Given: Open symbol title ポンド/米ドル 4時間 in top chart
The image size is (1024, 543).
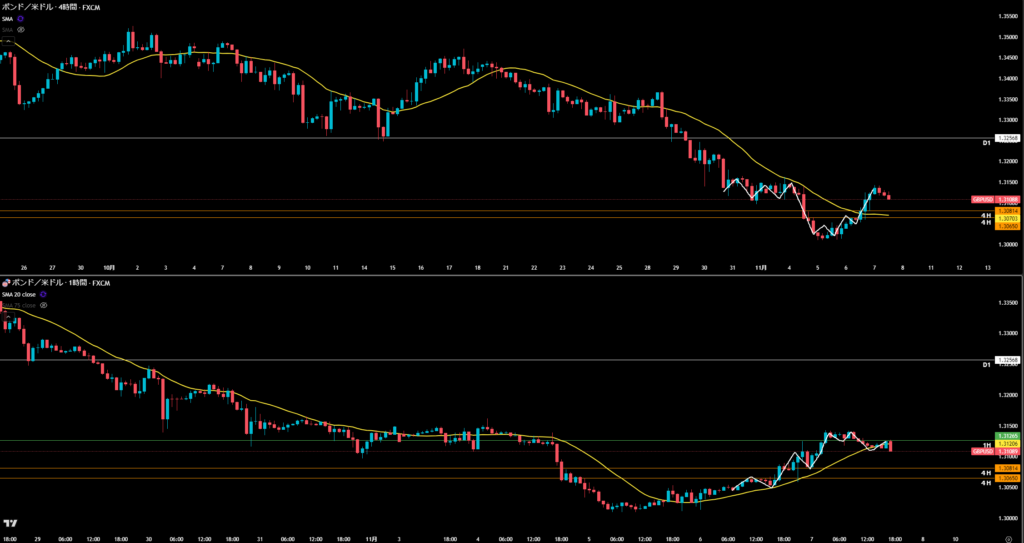Looking at the screenshot, I should tap(40, 6).
